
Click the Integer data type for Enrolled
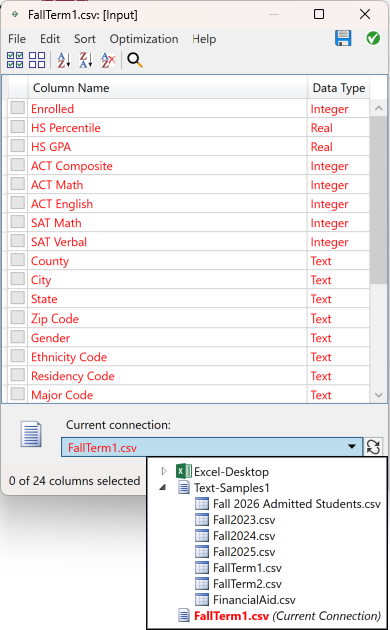click(329, 109)
